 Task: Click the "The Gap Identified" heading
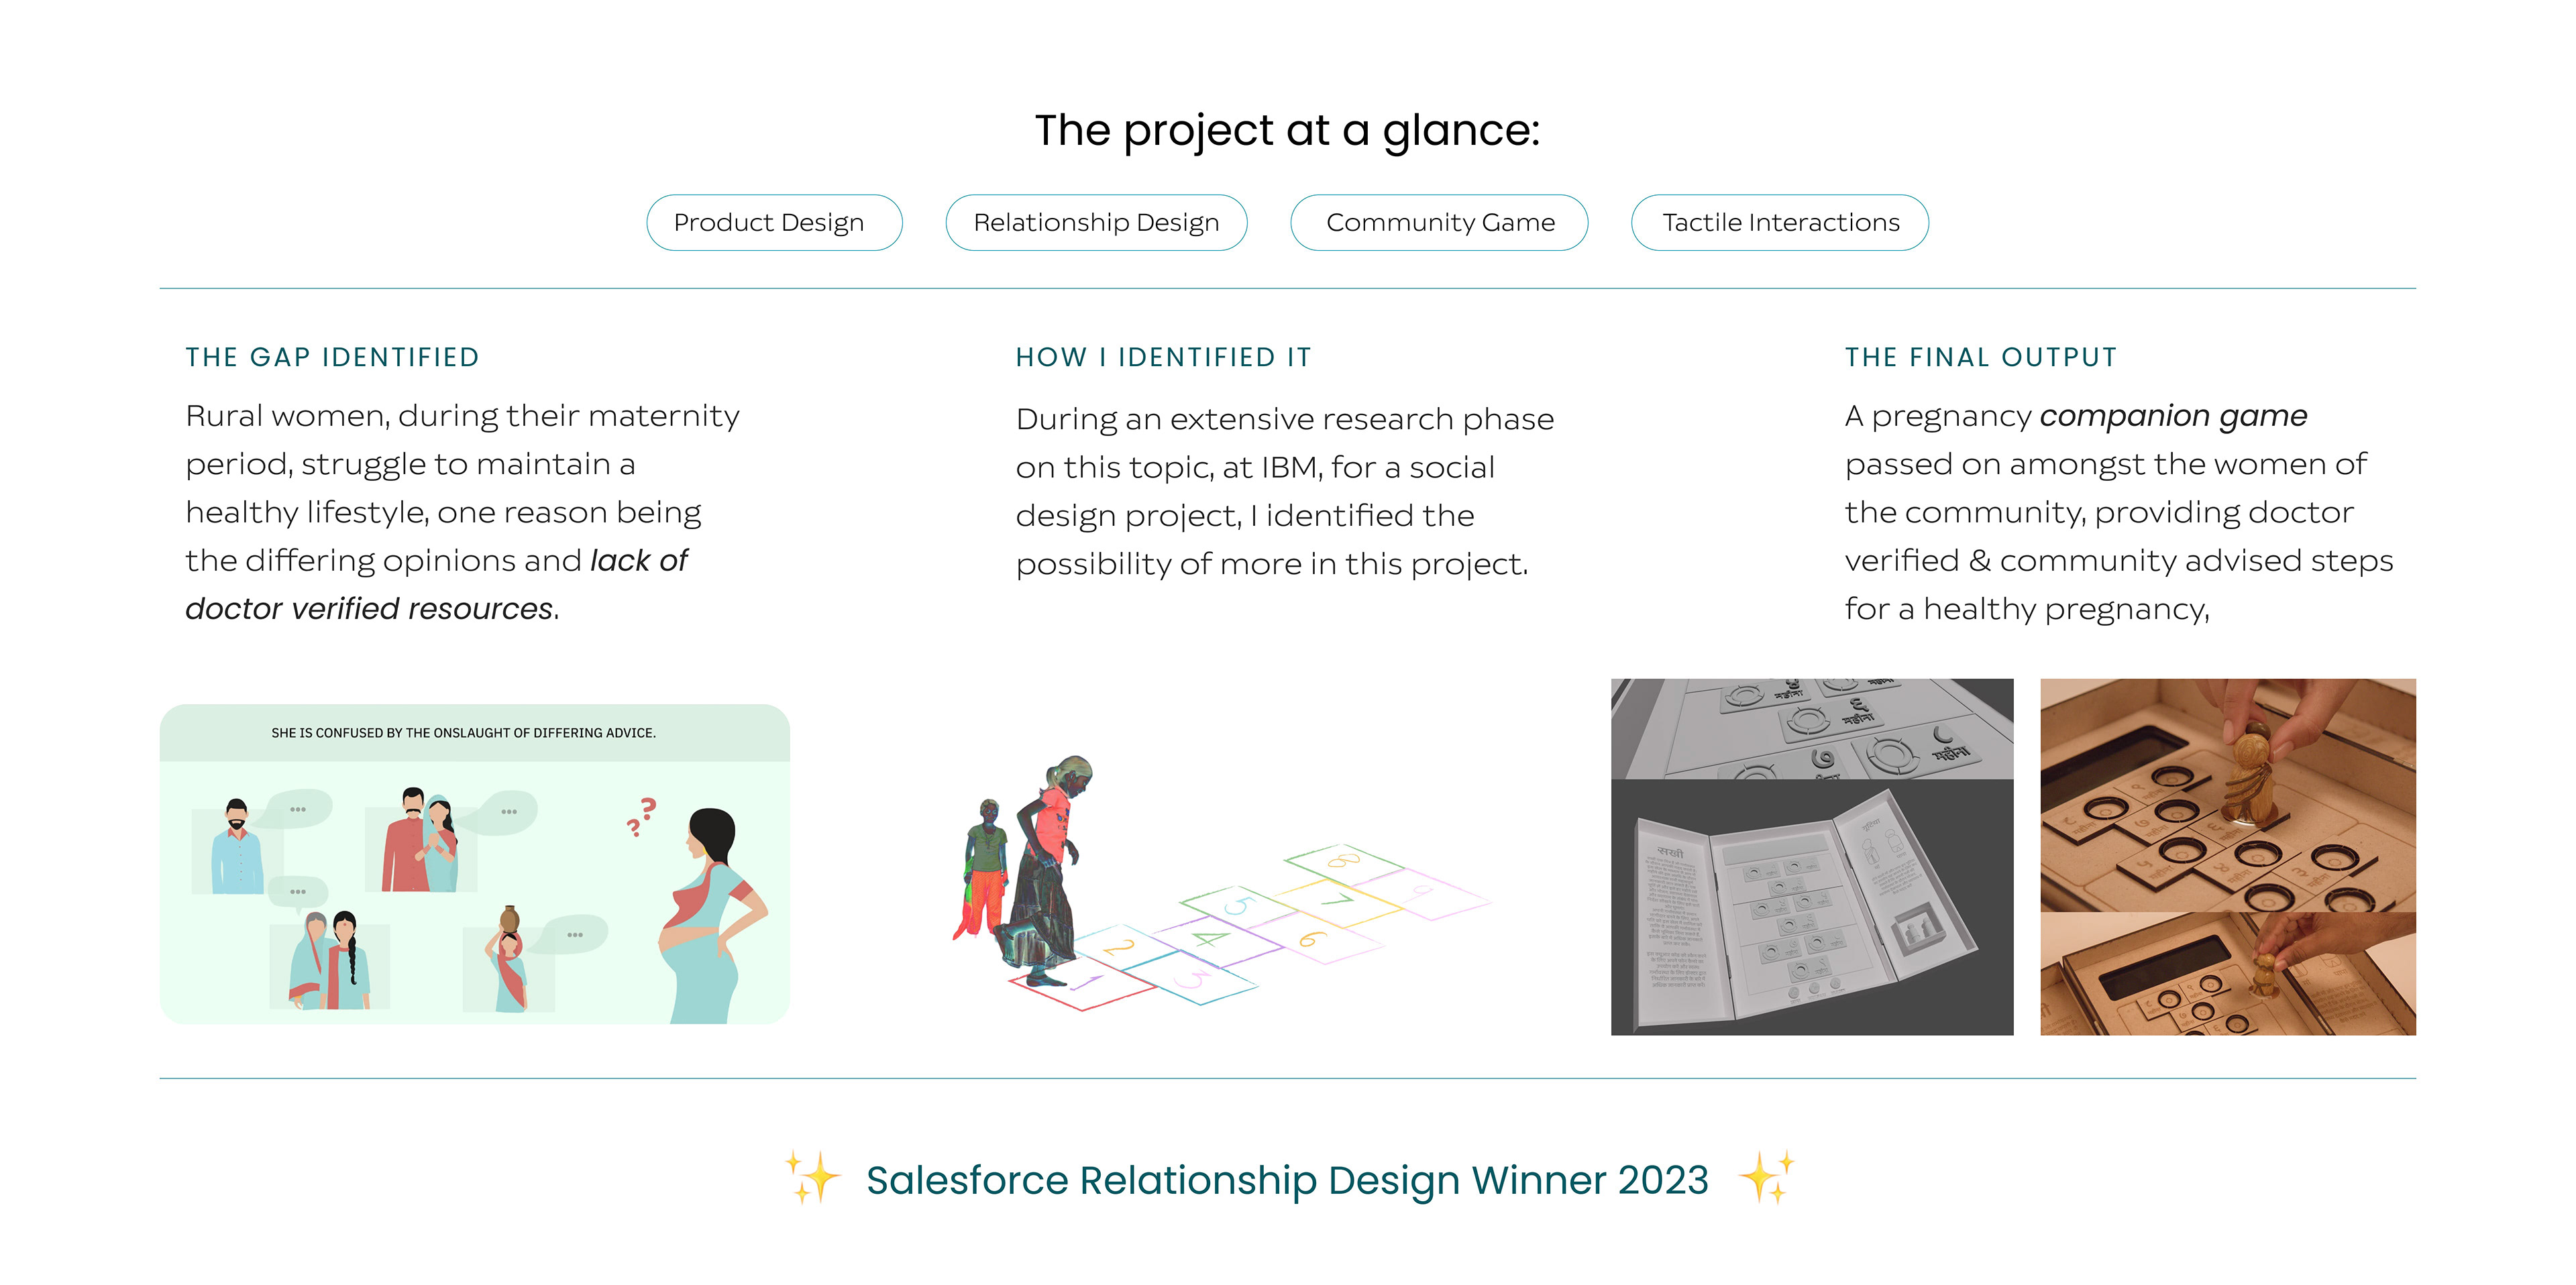pyautogui.click(x=333, y=357)
